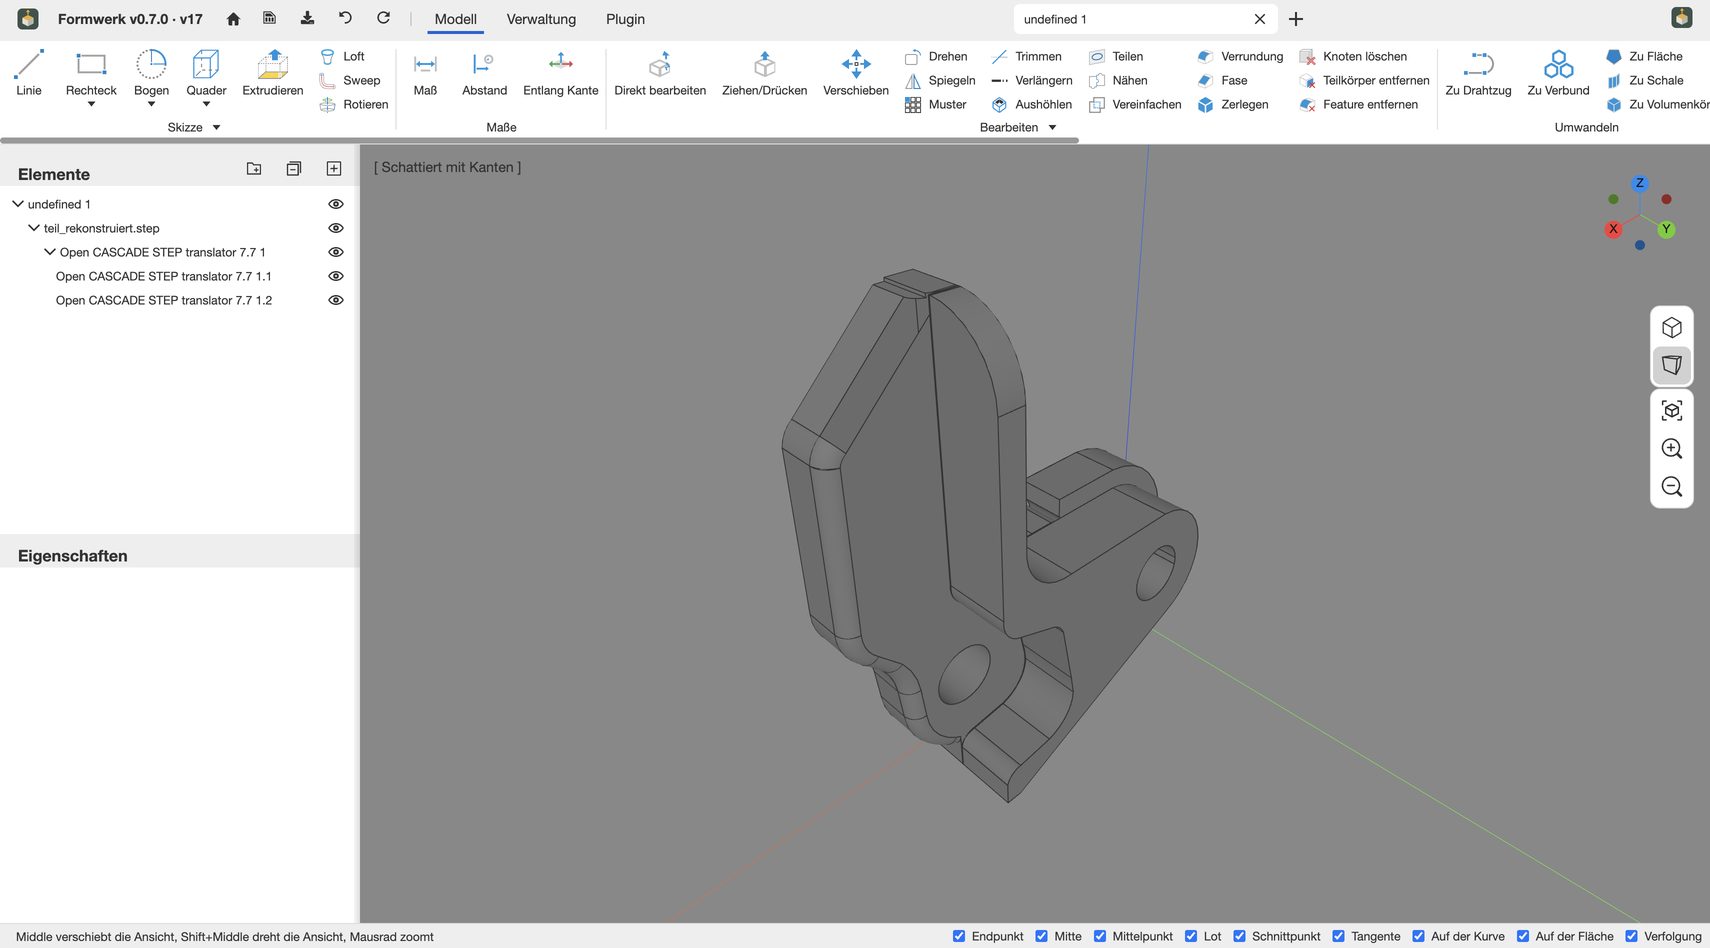Image resolution: width=1710 pixels, height=948 pixels.
Task: Select the Modell tab
Action: click(455, 19)
